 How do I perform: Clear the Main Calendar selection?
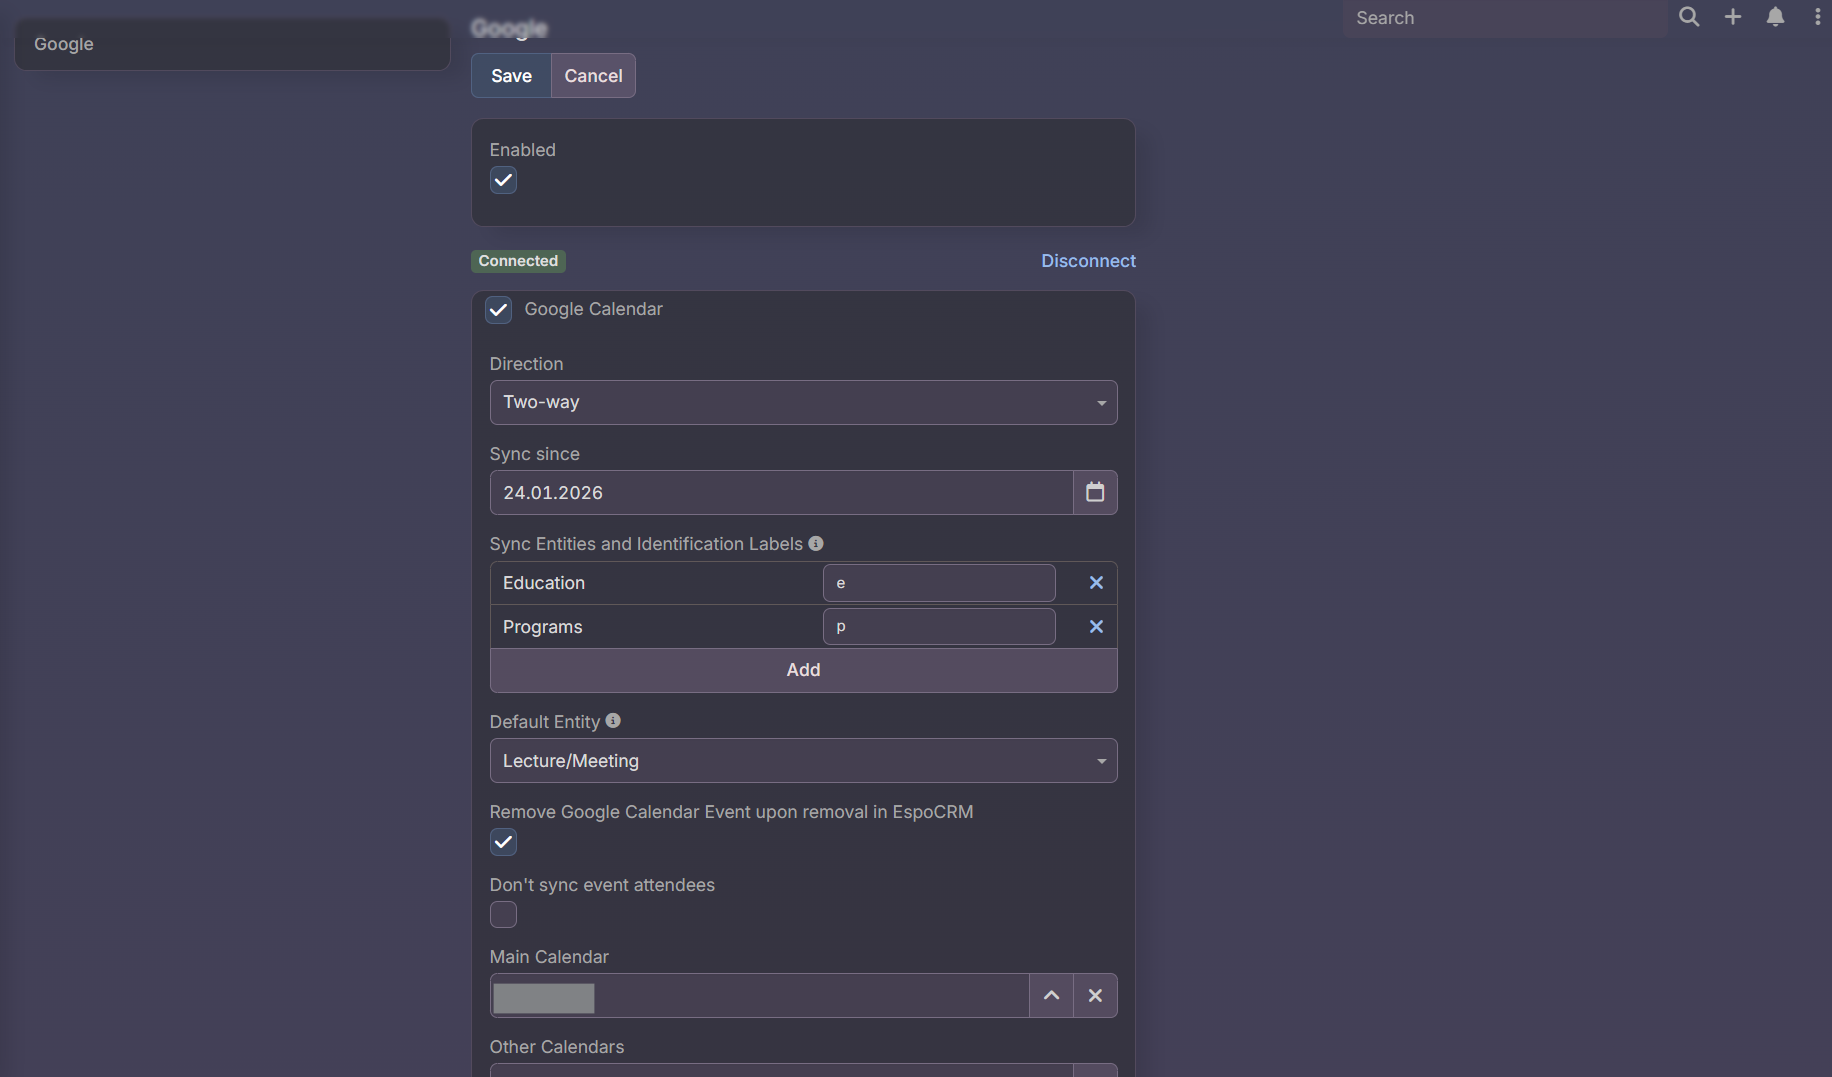tap(1095, 995)
